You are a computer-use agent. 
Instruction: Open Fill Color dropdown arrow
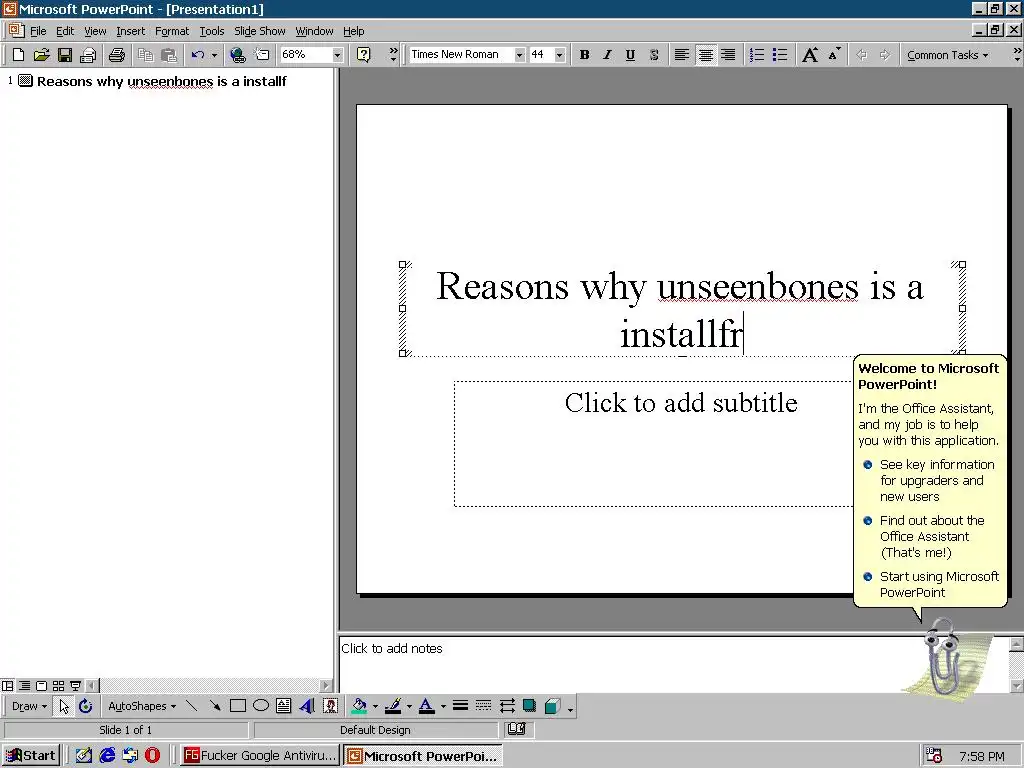[375, 706]
